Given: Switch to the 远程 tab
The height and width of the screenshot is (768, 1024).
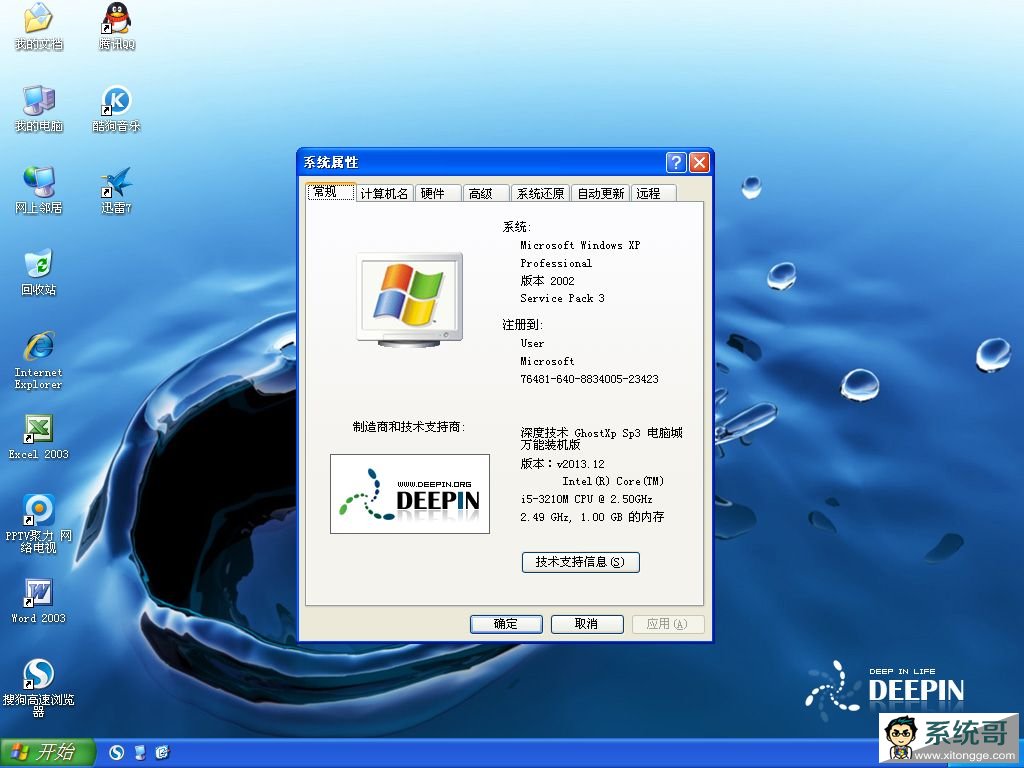Looking at the screenshot, I should [653, 193].
